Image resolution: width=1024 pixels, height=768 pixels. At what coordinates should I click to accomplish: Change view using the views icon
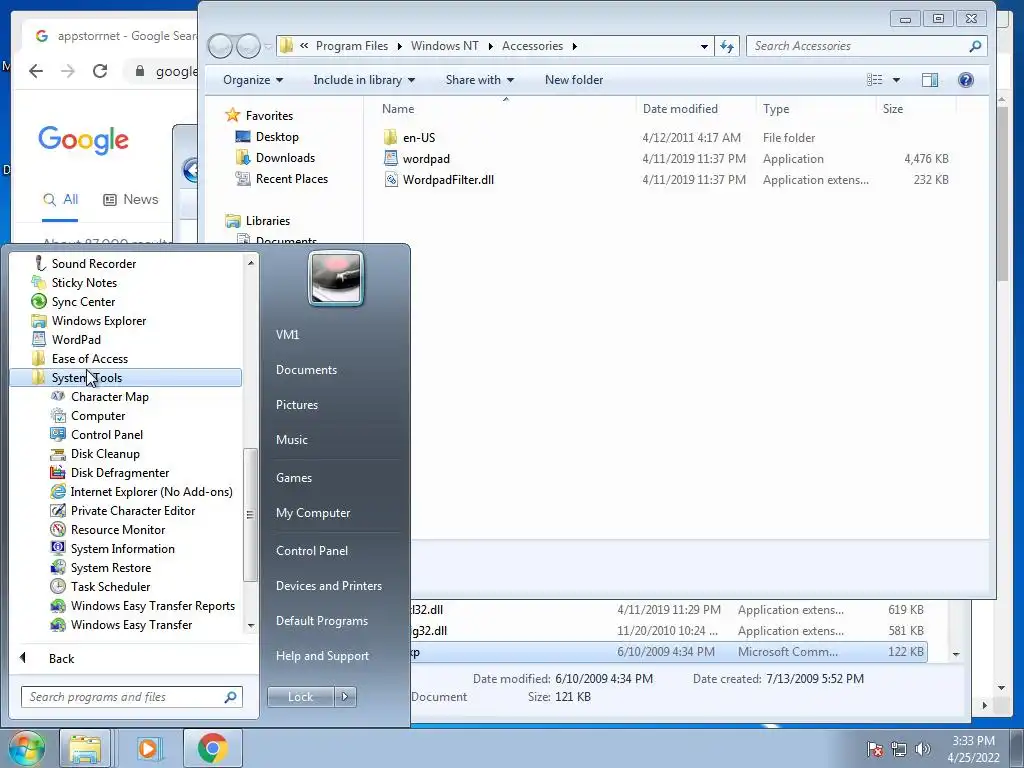(x=874, y=80)
